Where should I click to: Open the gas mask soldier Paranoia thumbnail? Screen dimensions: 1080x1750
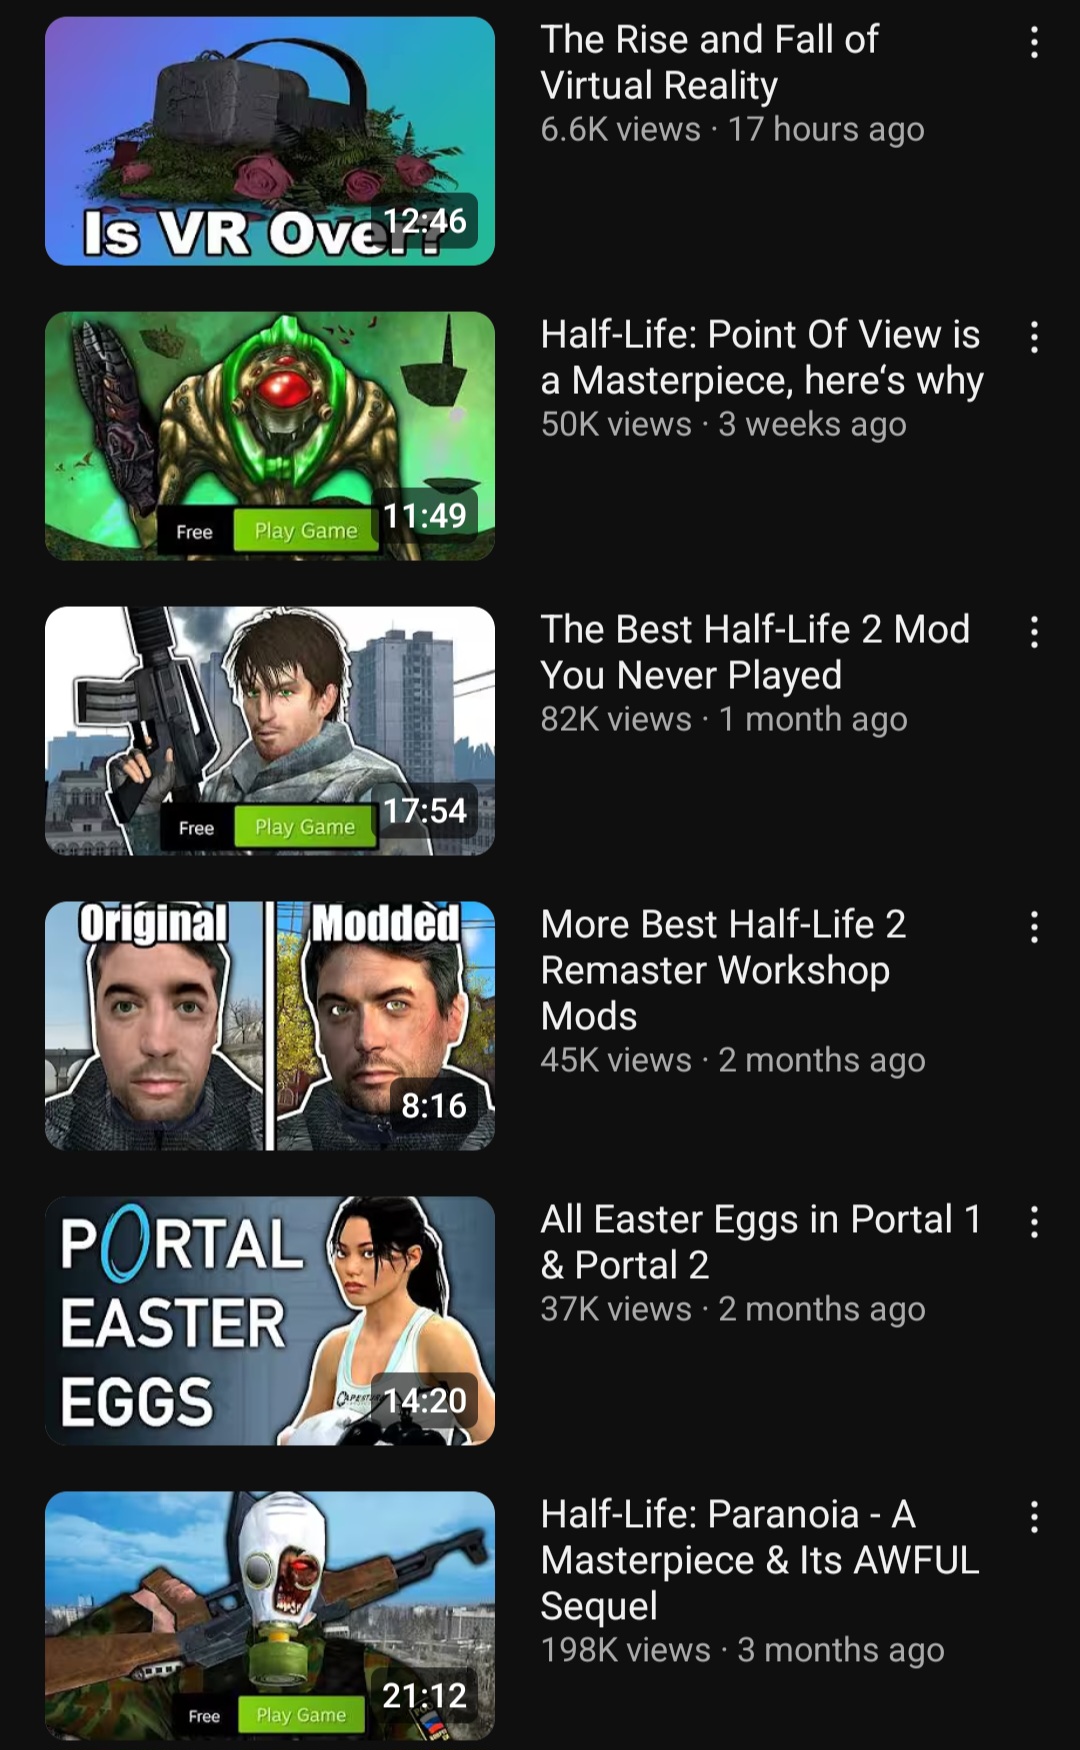coord(270,1616)
